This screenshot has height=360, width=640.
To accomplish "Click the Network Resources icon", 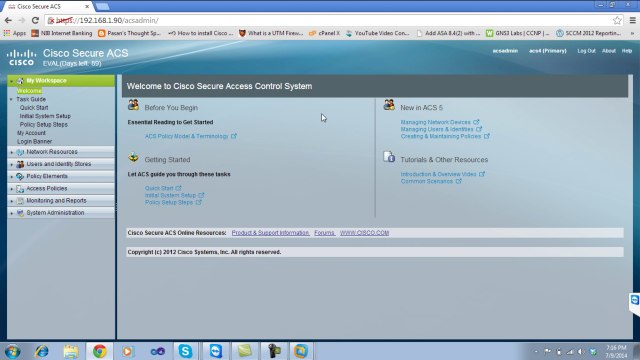I will pos(20,152).
